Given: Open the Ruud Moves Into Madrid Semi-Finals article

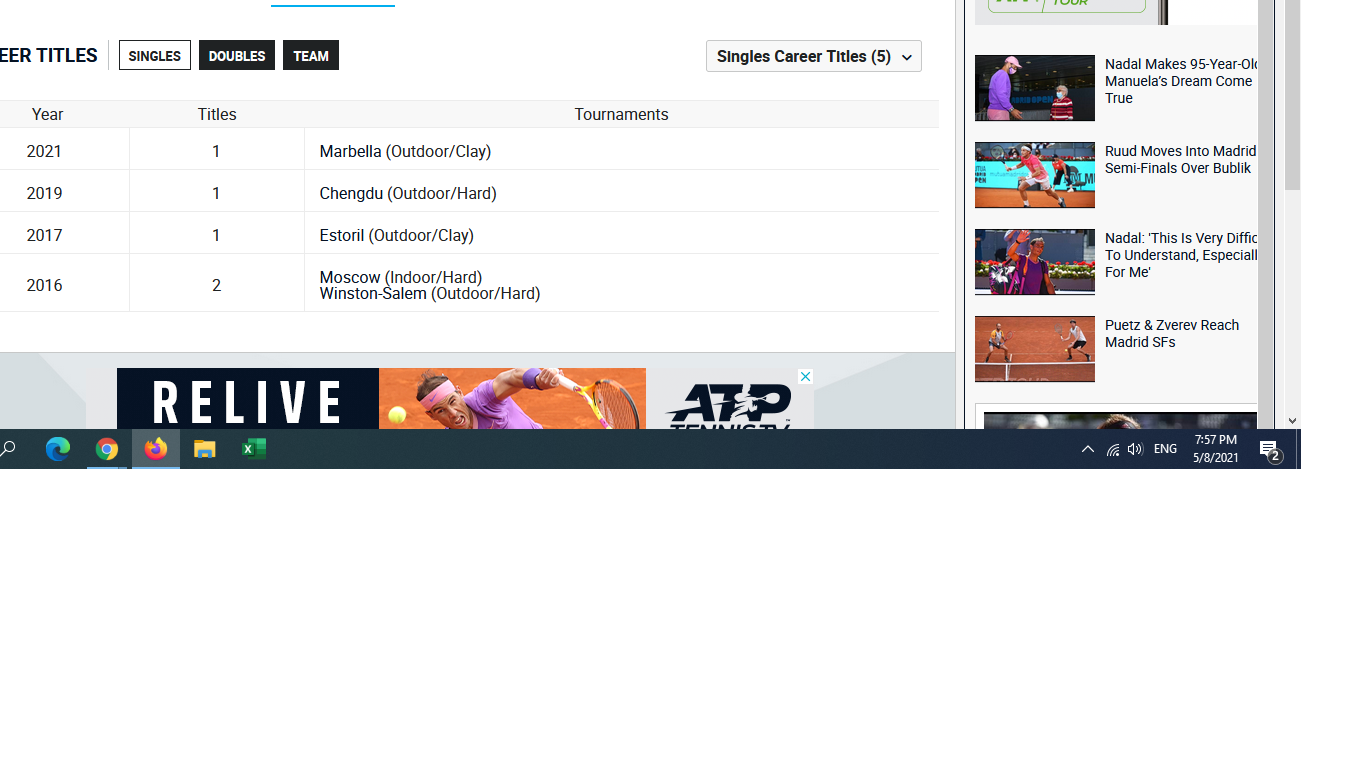Looking at the screenshot, I should coord(1180,160).
